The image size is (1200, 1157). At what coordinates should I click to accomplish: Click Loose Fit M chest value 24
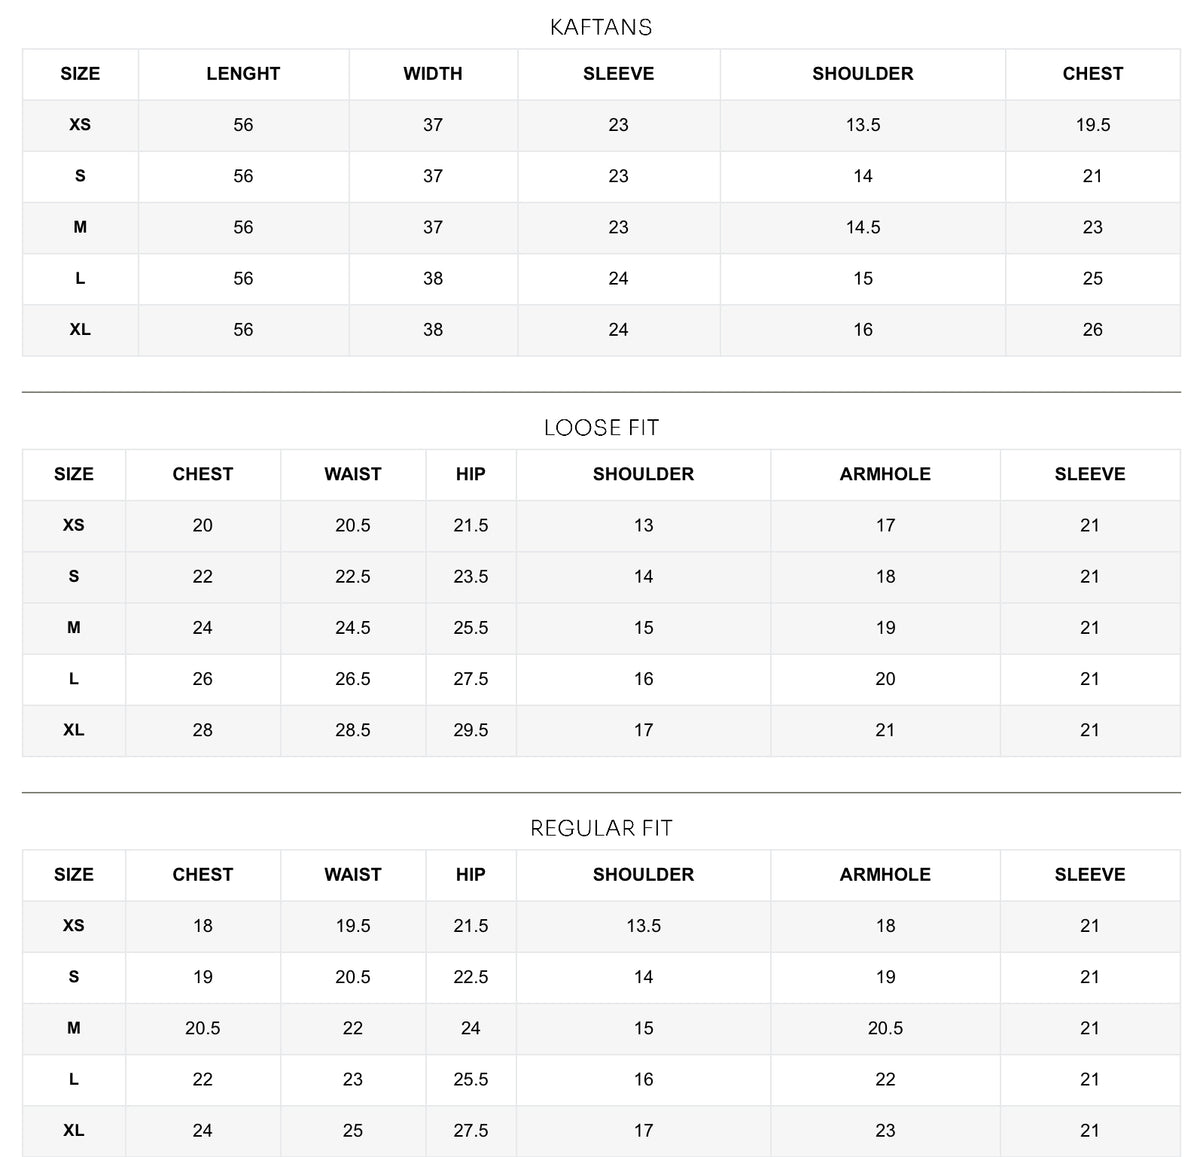click(x=203, y=628)
